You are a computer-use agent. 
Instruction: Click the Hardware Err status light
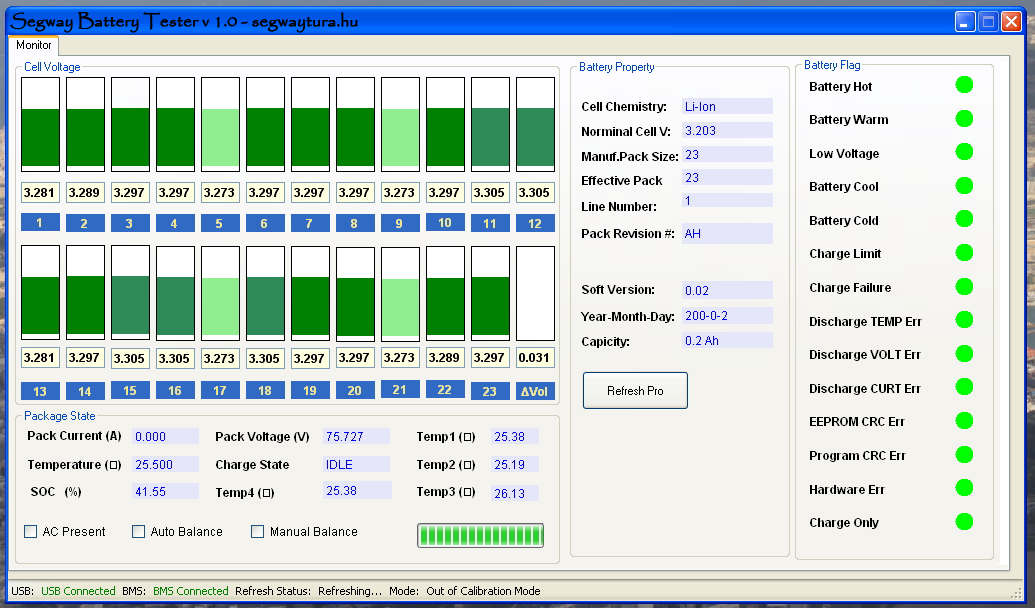click(964, 488)
